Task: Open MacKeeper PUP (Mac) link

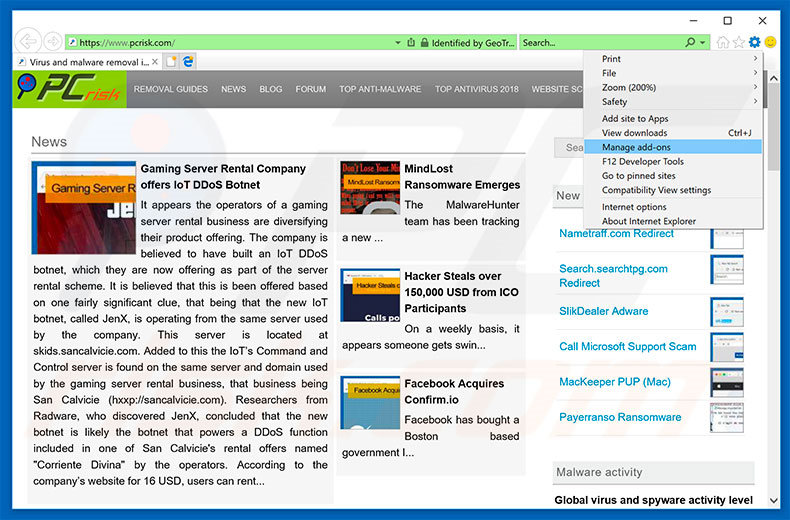Action: click(x=615, y=382)
